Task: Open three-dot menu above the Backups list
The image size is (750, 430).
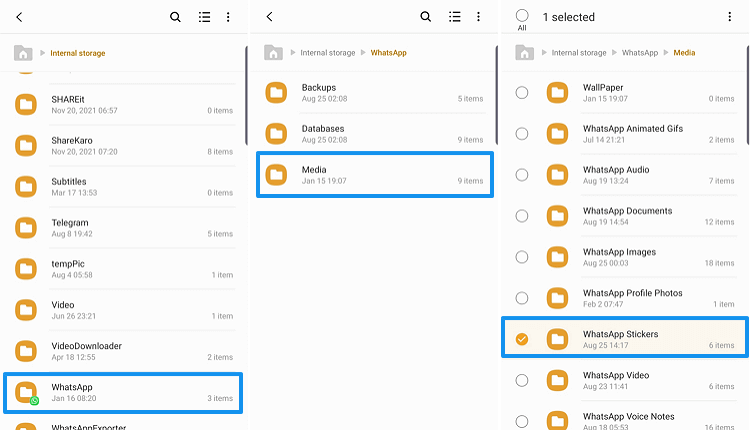Action: [x=478, y=17]
